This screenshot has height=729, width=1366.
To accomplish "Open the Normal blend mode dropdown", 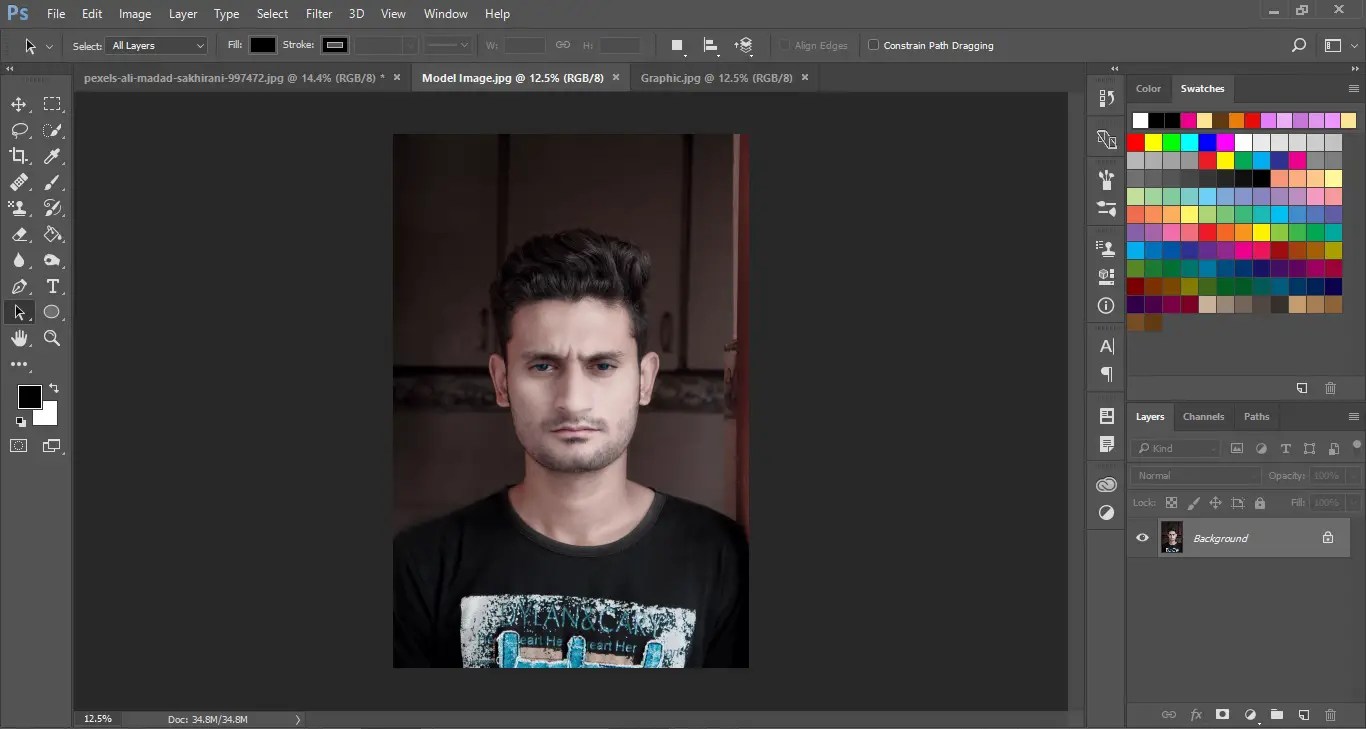I will point(1195,476).
